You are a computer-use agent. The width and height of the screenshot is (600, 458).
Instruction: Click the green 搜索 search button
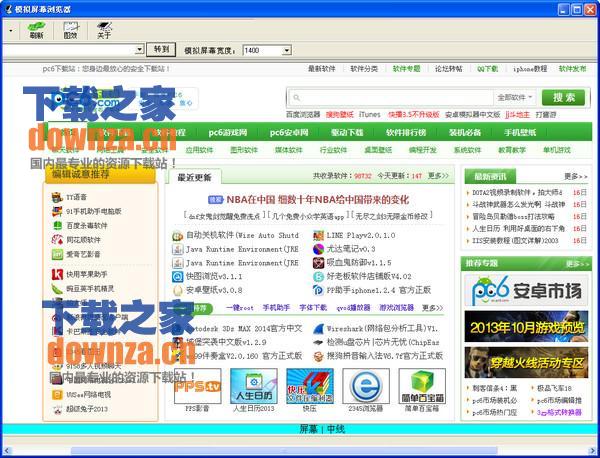[564, 98]
